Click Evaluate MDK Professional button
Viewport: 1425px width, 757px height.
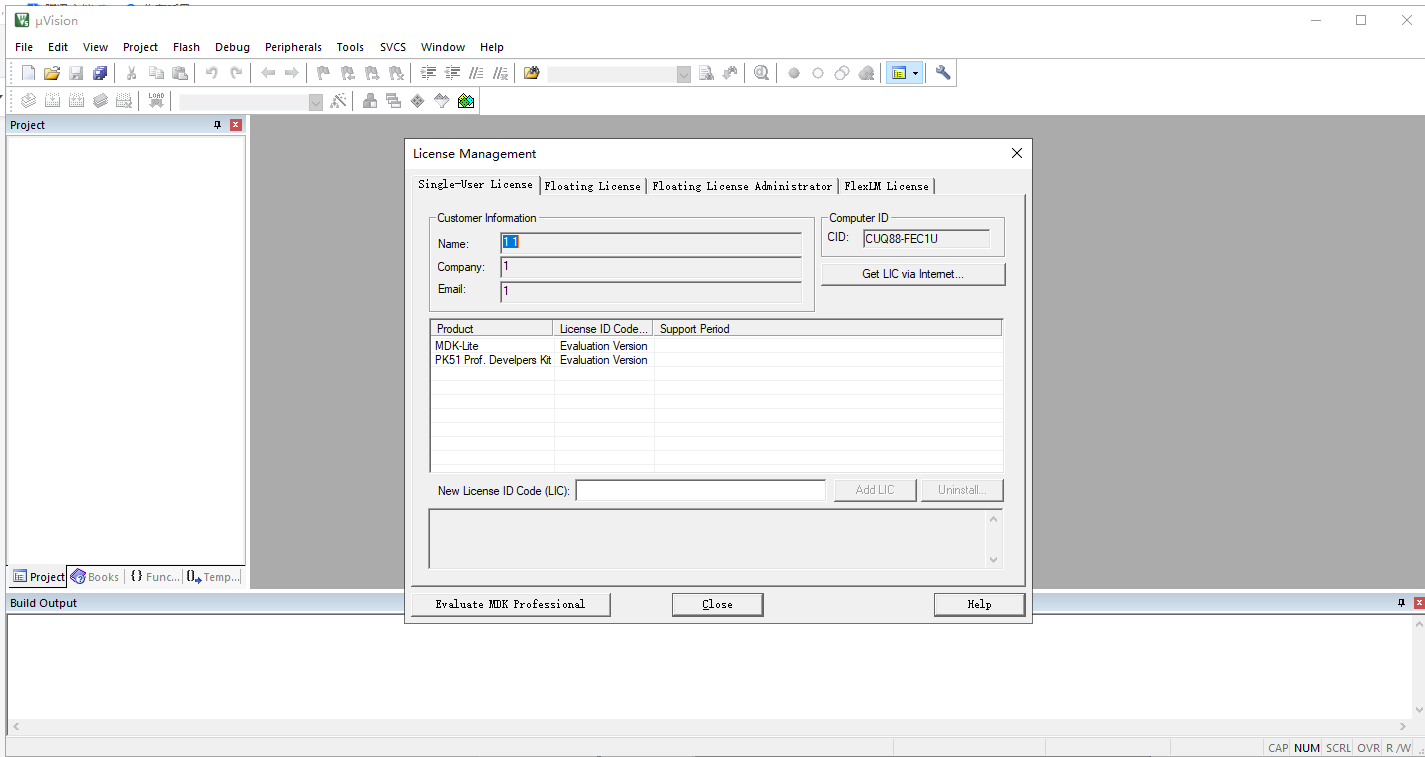click(x=511, y=604)
